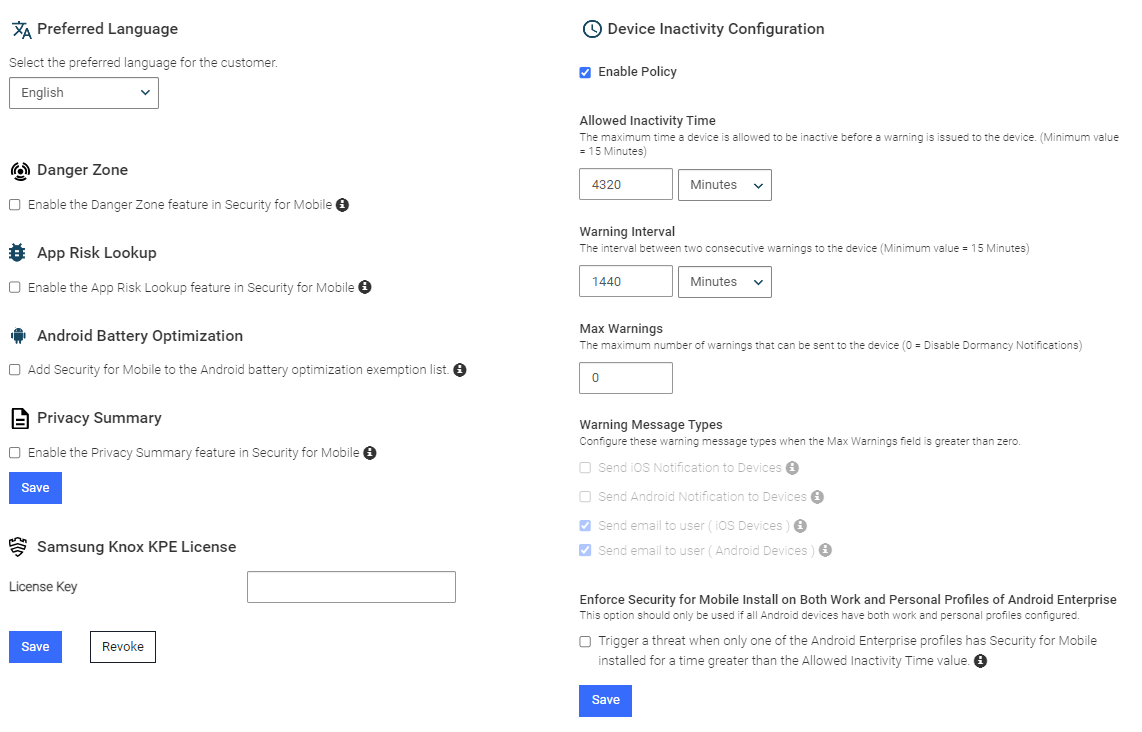Click the Save button under Device Inactivity Configuration
The height and width of the screenshot is (732, 1142).
click(604, 700)
